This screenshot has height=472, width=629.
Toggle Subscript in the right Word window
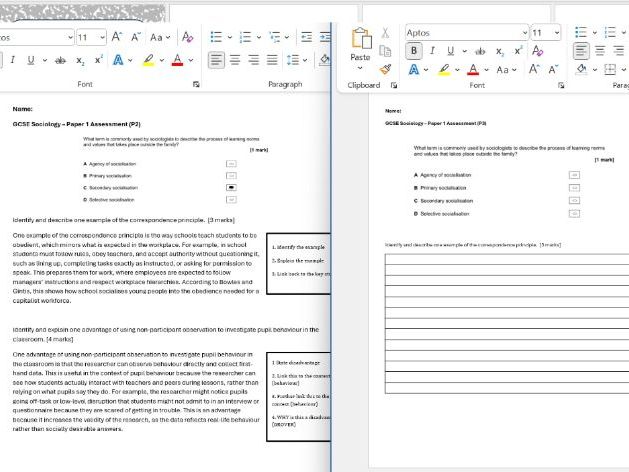point(500,51)
